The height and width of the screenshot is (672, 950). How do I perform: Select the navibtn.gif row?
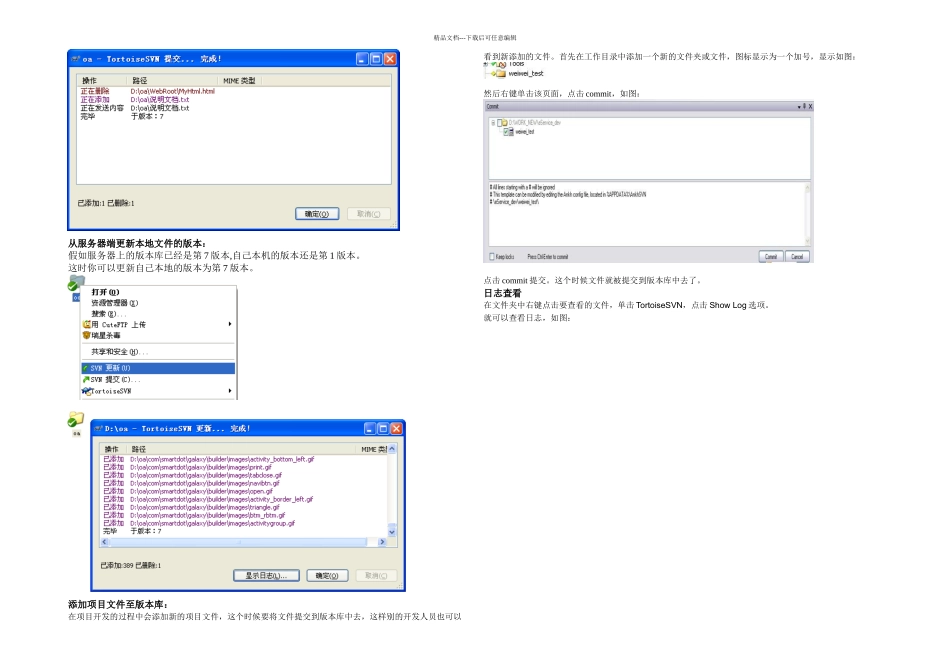191,483
